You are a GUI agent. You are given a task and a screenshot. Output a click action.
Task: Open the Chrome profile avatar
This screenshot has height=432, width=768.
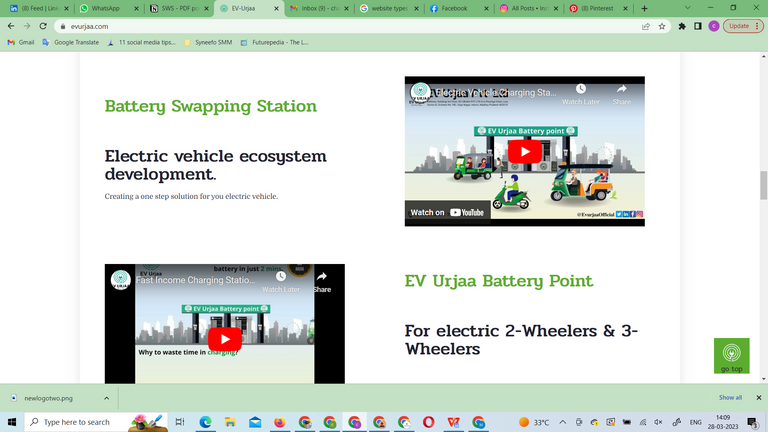click(x=714, y=26)
